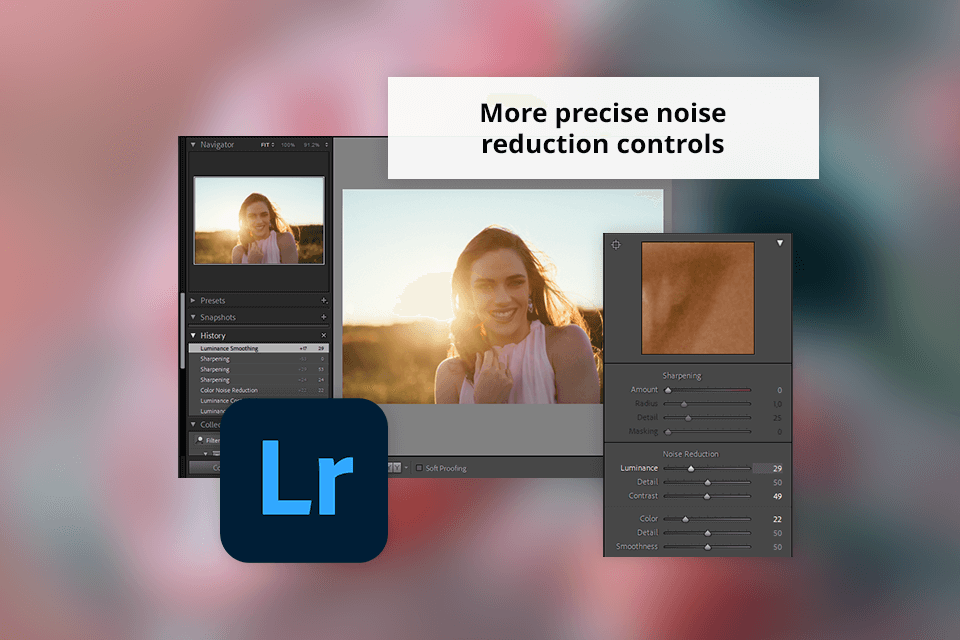960x640 pixels.
Task: Click the Luminance value field showing 29
Action: [768, 469]
